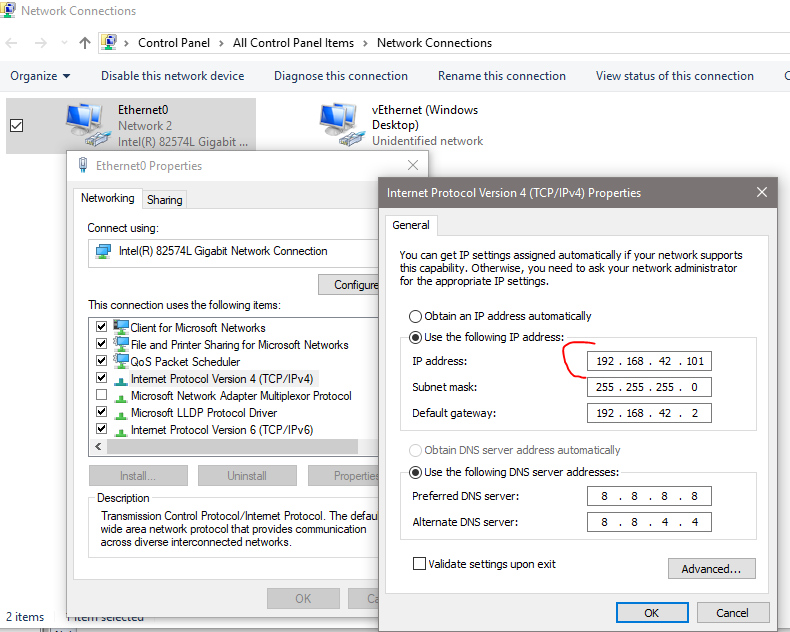
Task: Click the Back arrow in the explorer bar
Action: pyautogui.click(x=12, y=43)
